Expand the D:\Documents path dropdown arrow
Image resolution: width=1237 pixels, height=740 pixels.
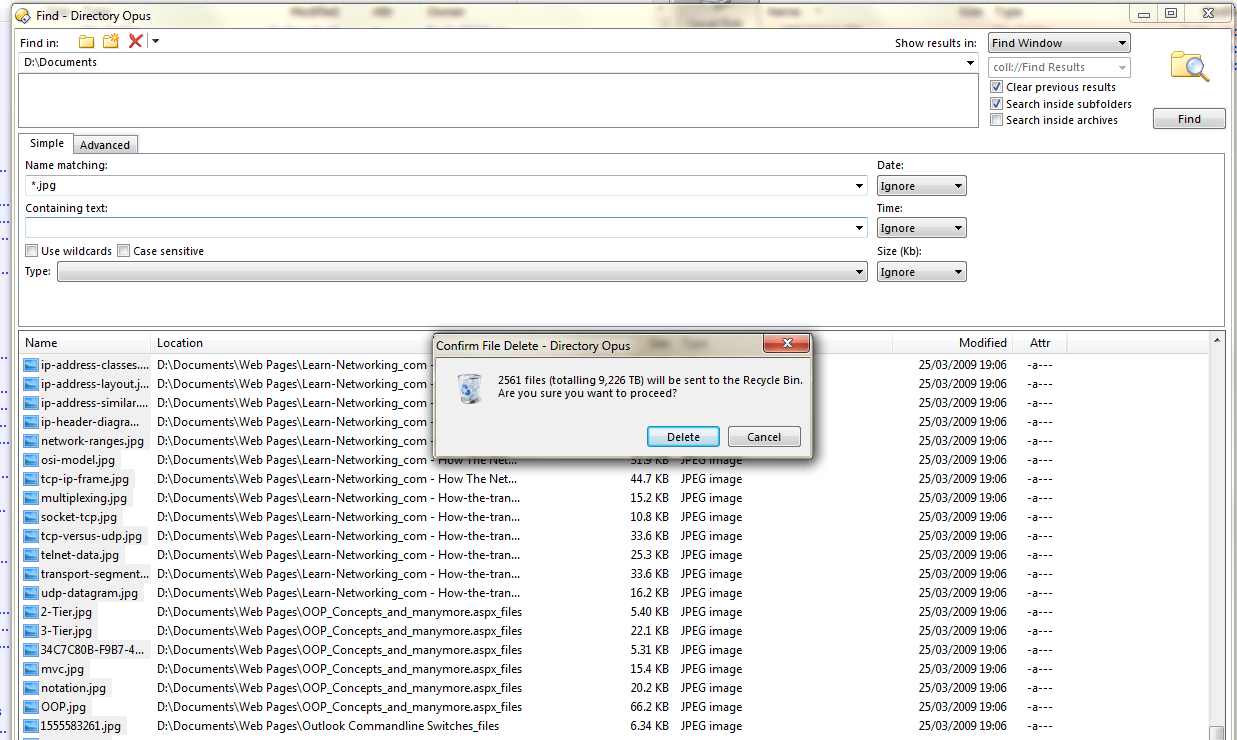pos(970,63)
